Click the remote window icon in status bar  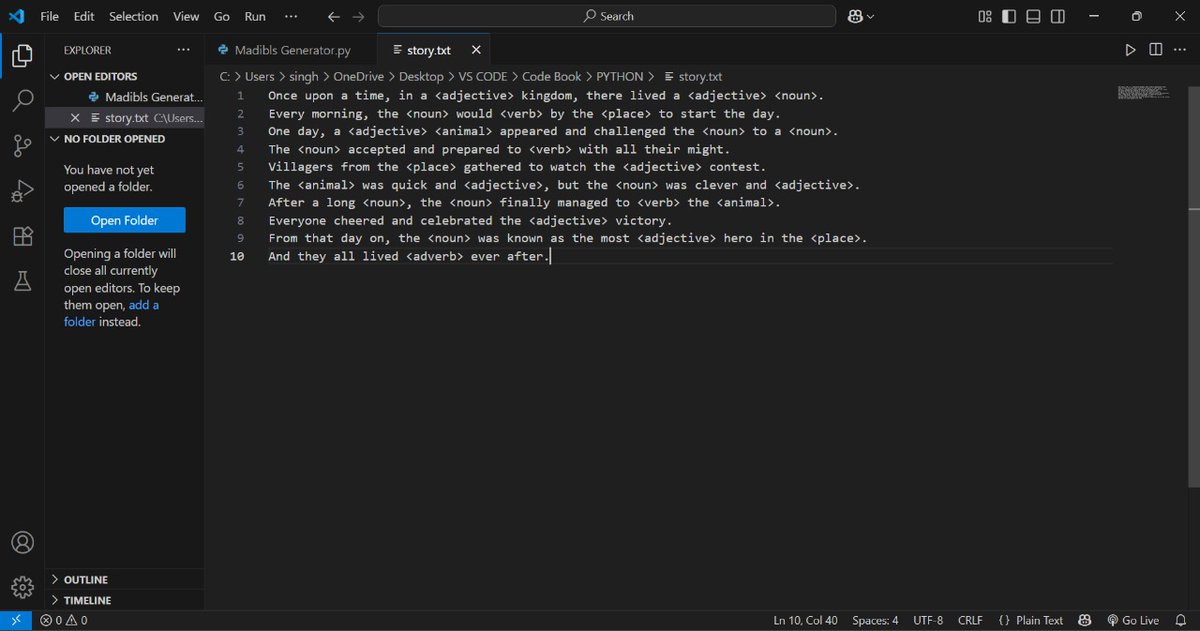(15, 621)
